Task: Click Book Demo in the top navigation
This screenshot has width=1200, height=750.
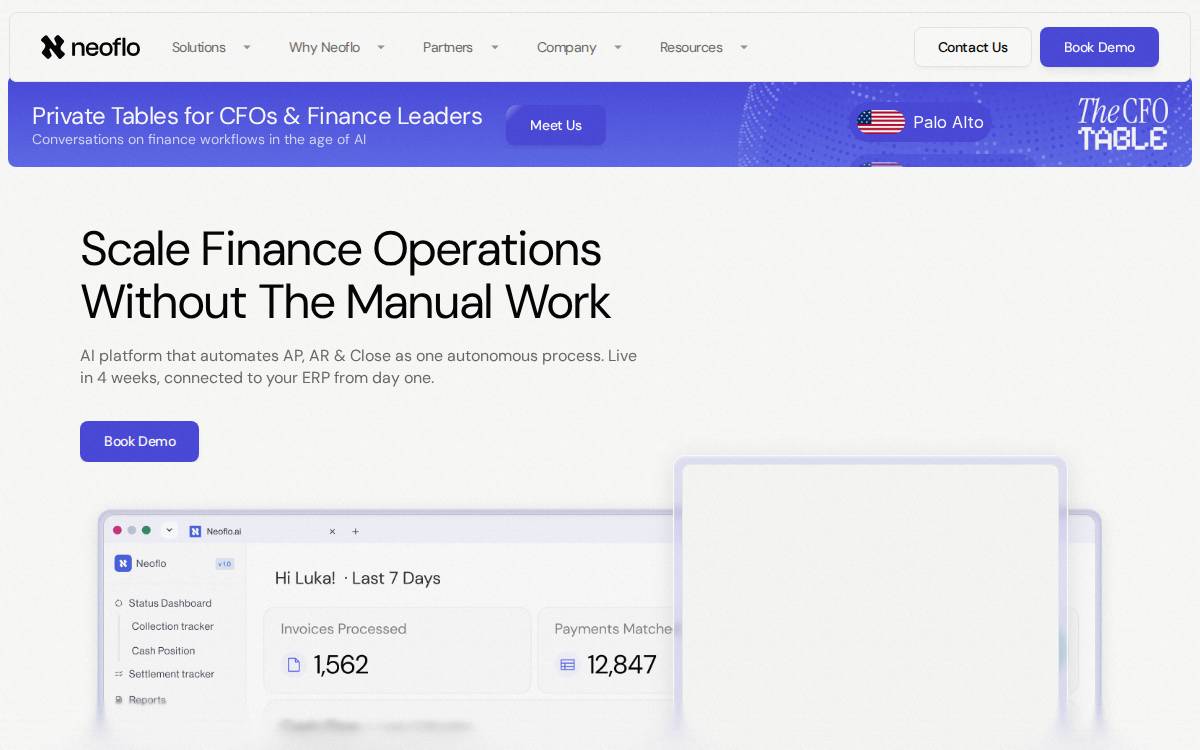Action: click(1099, 47)
